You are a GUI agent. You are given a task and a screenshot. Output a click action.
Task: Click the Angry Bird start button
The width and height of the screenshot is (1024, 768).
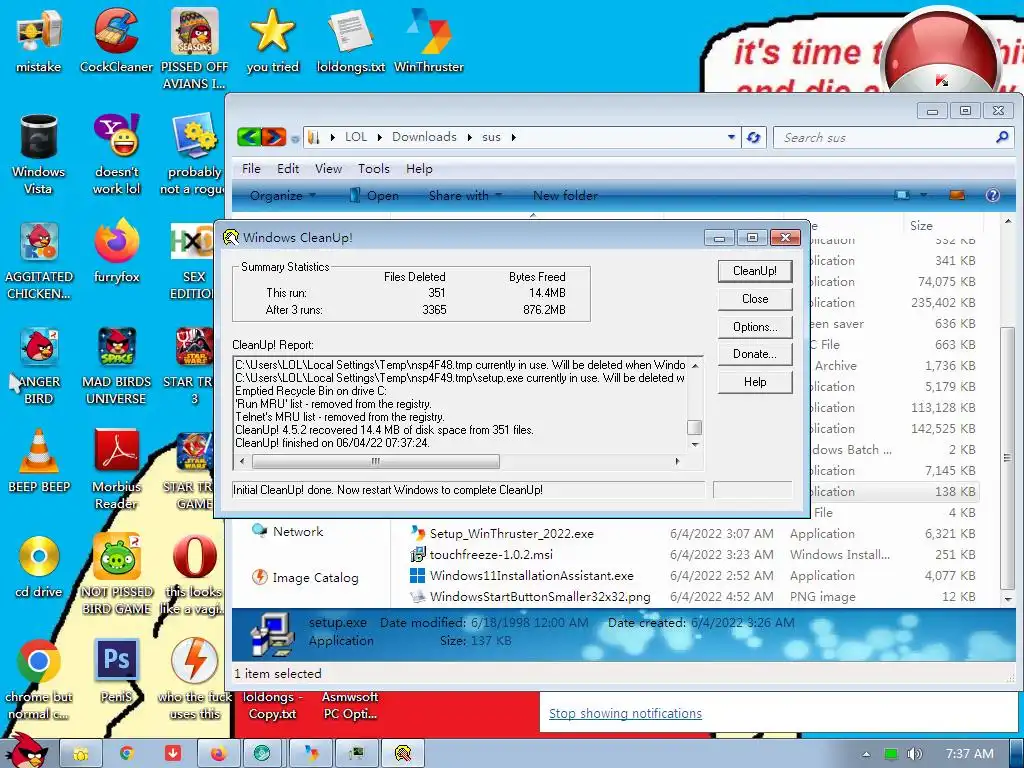[26, 751]
